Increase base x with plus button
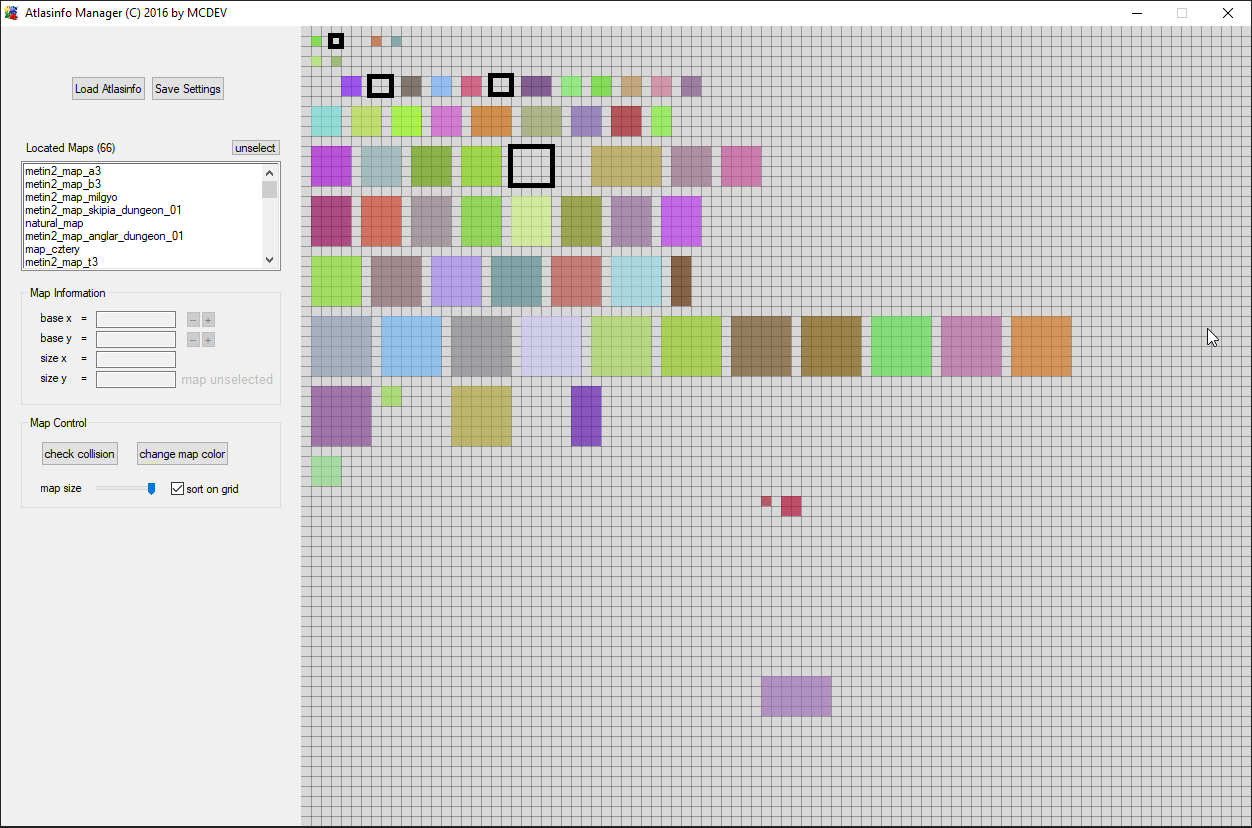The image size is (1252, 828). coord(208,320)
